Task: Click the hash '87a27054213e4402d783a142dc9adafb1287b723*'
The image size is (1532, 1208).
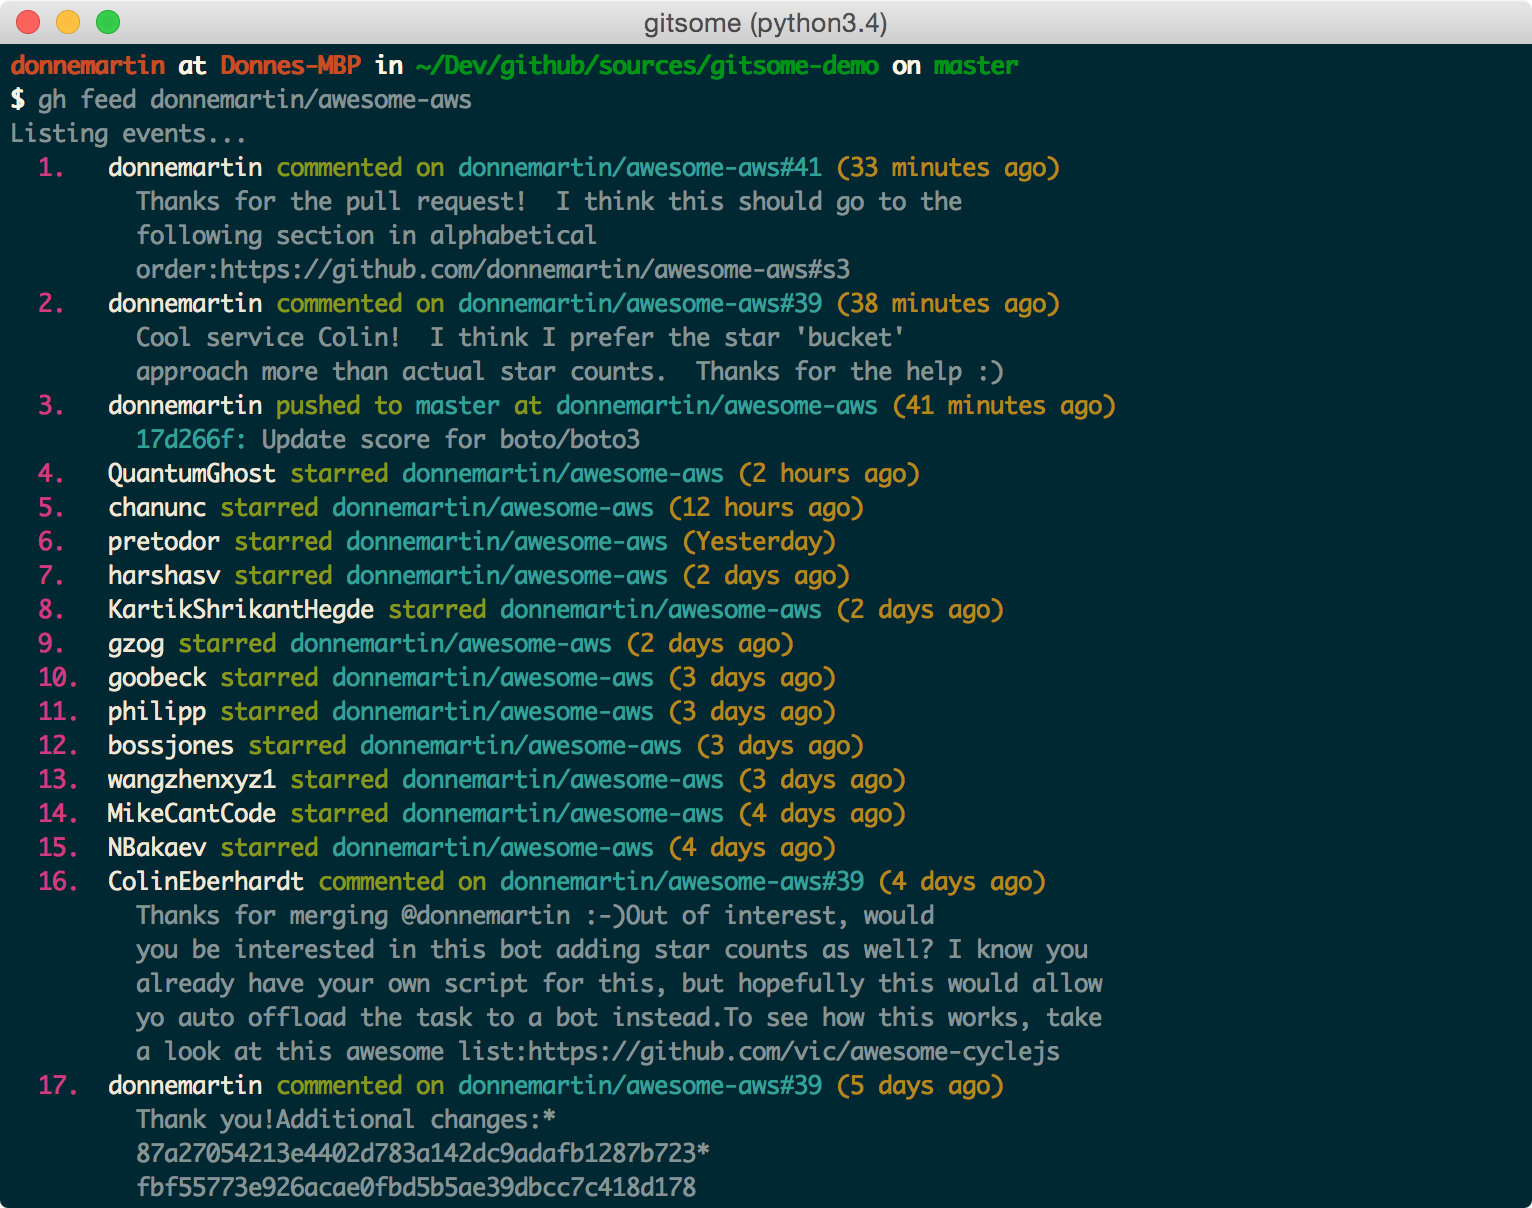Action: (423, 1154)
